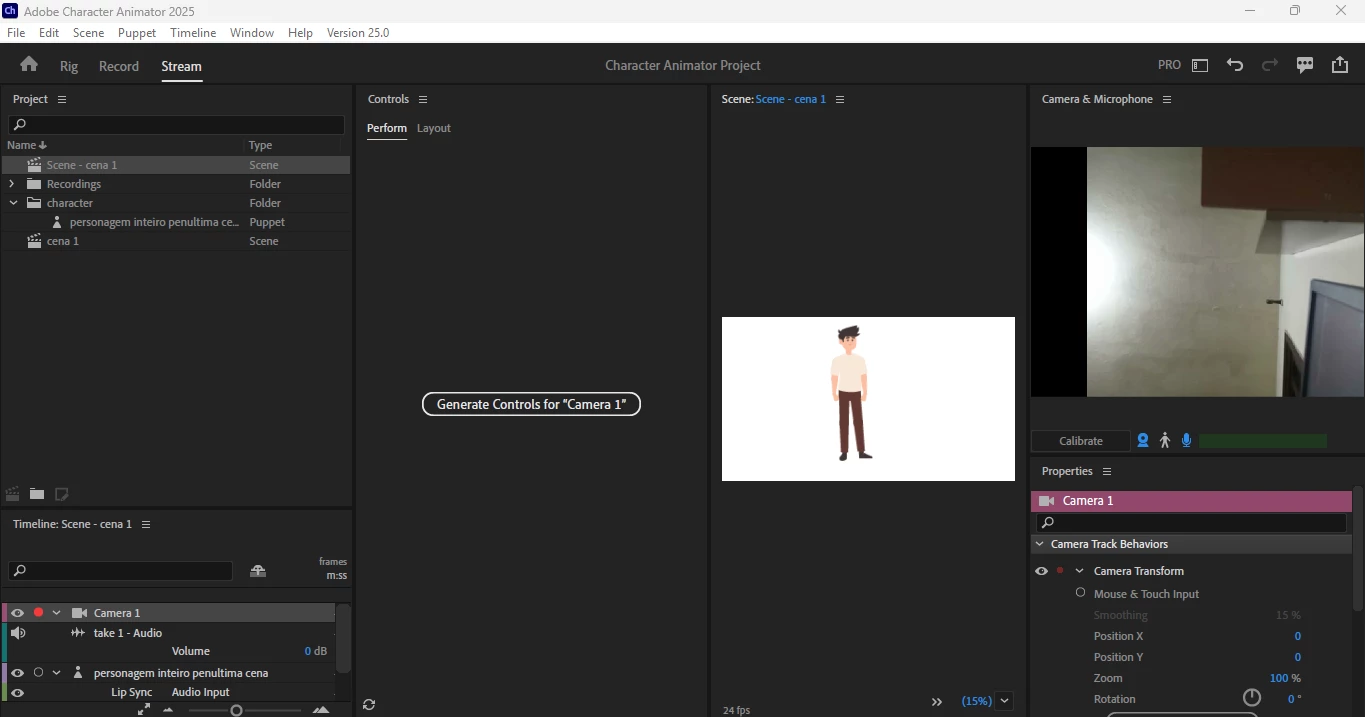1365x717 pixels.
Task: Hide personagem inteiro penultima cena track eye
Action: [17, 673]
